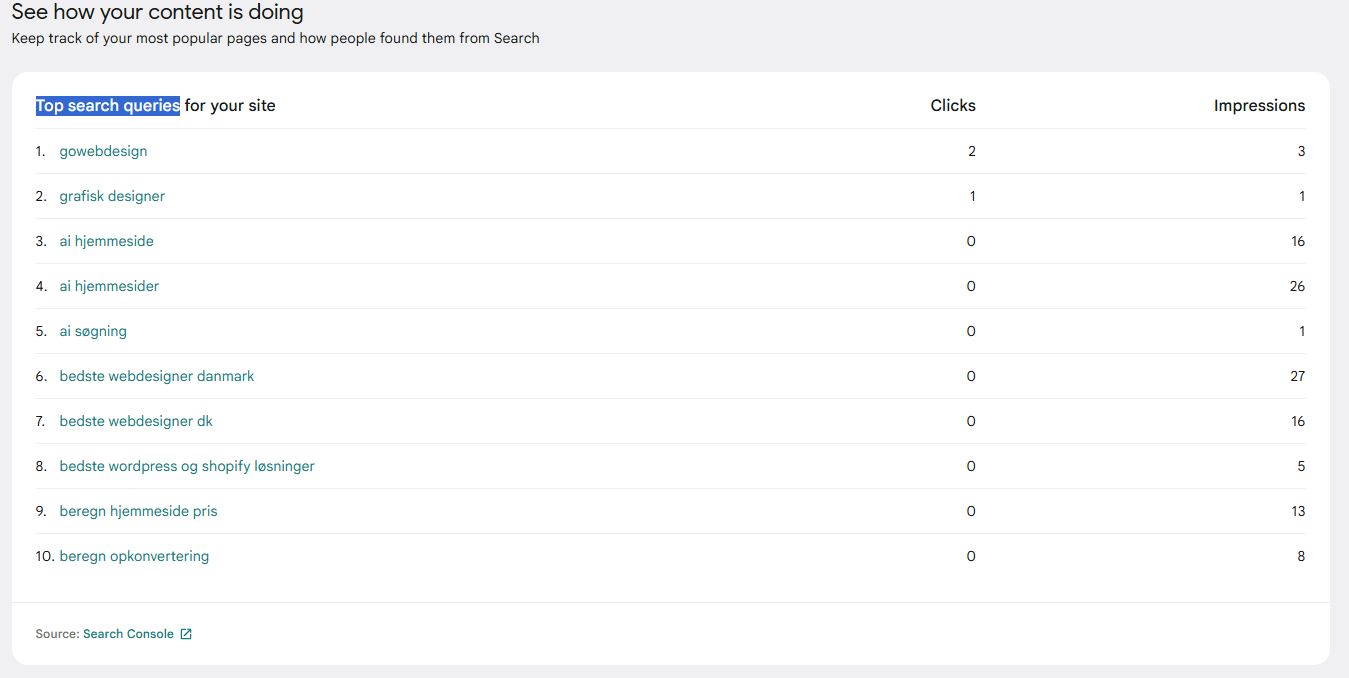This screenshot has height=678, width=1349.
Task: Click the beregn hjemmeside pris query
Action: tap(138, 511)
